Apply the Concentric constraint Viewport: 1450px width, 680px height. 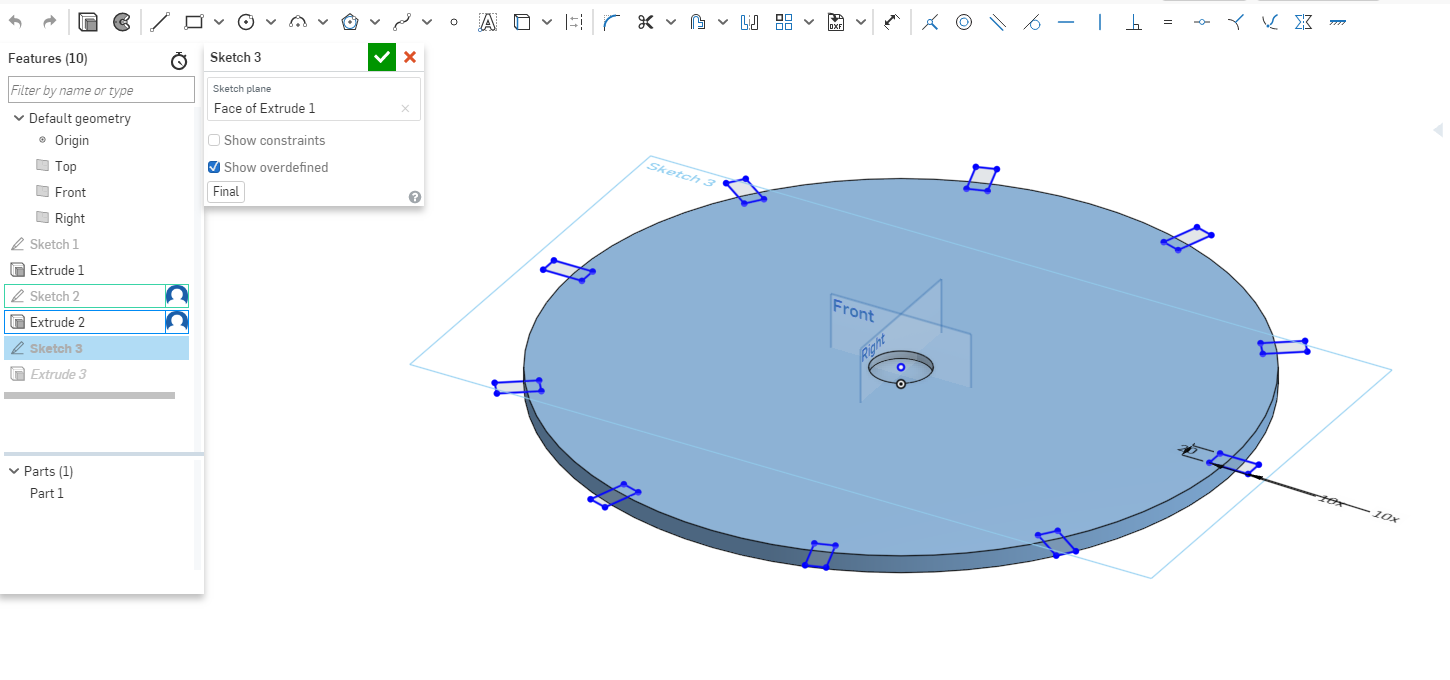pyautogui.click(x=964, y=21)
